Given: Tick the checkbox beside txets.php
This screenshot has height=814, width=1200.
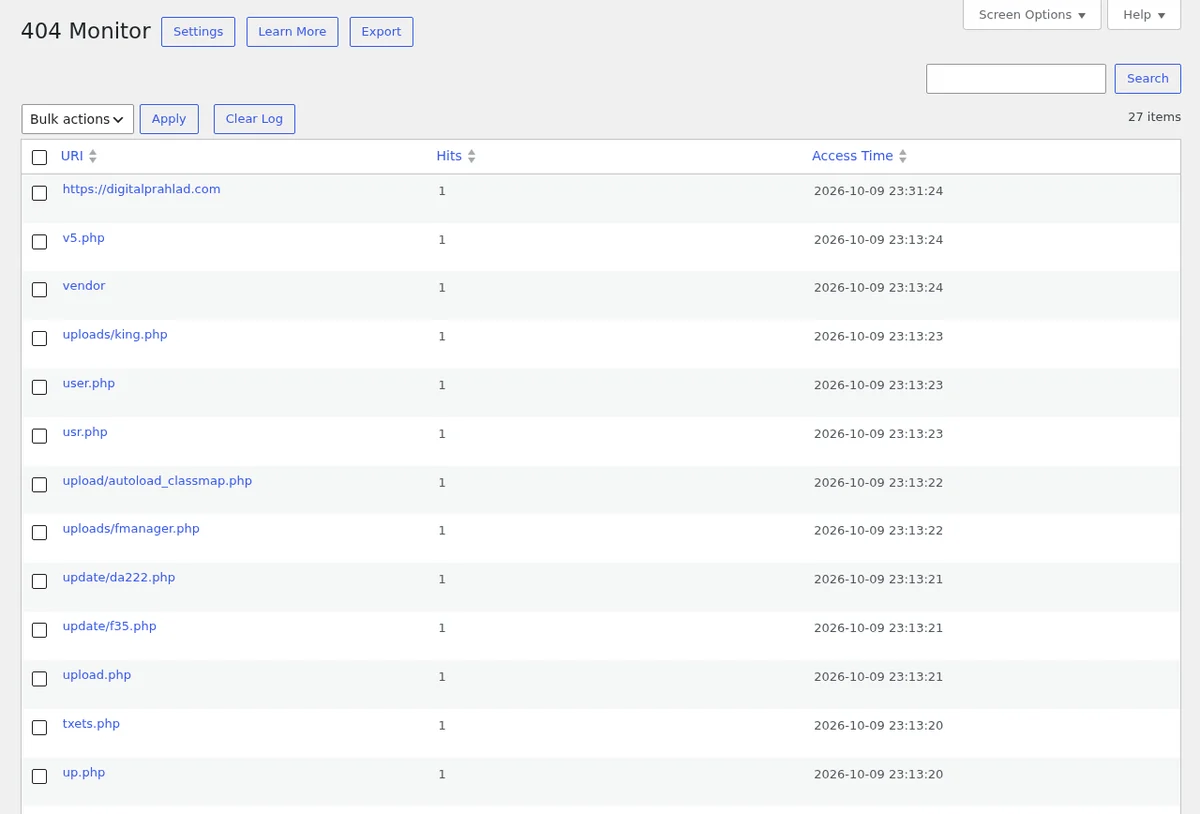Looking at the screenshot, I should [x=39, y=727].
